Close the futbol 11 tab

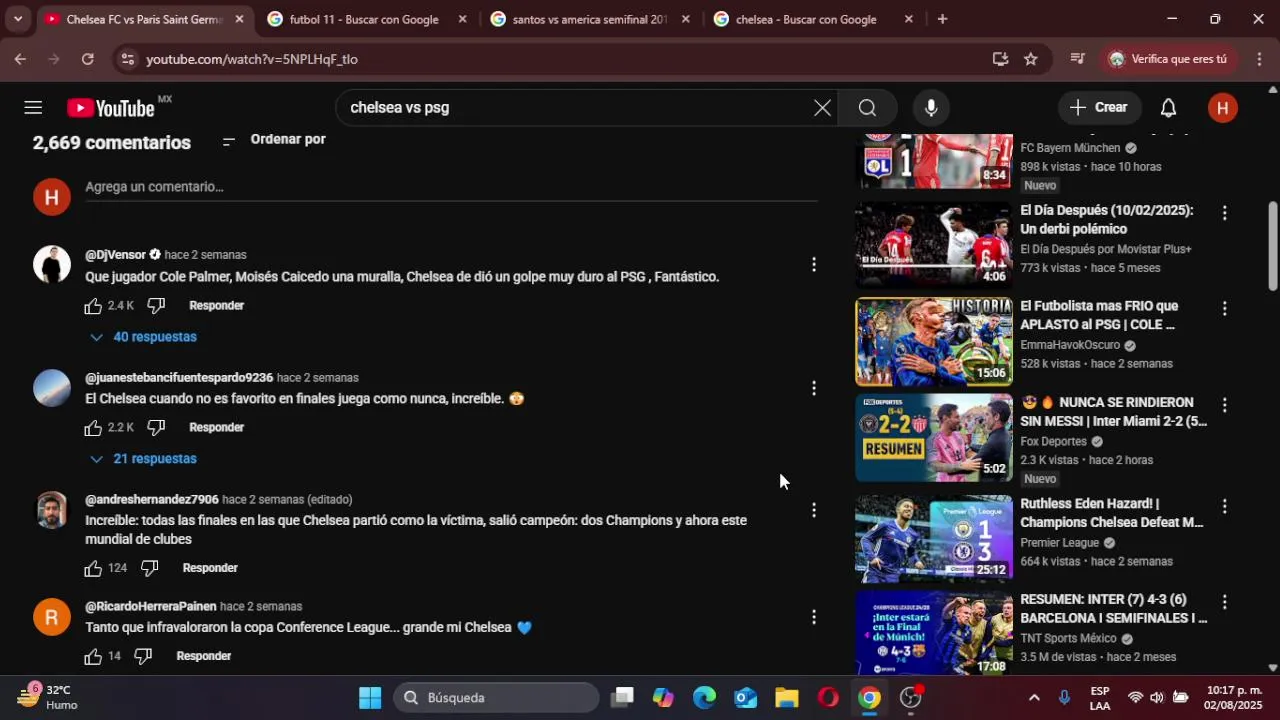point(462,19)
